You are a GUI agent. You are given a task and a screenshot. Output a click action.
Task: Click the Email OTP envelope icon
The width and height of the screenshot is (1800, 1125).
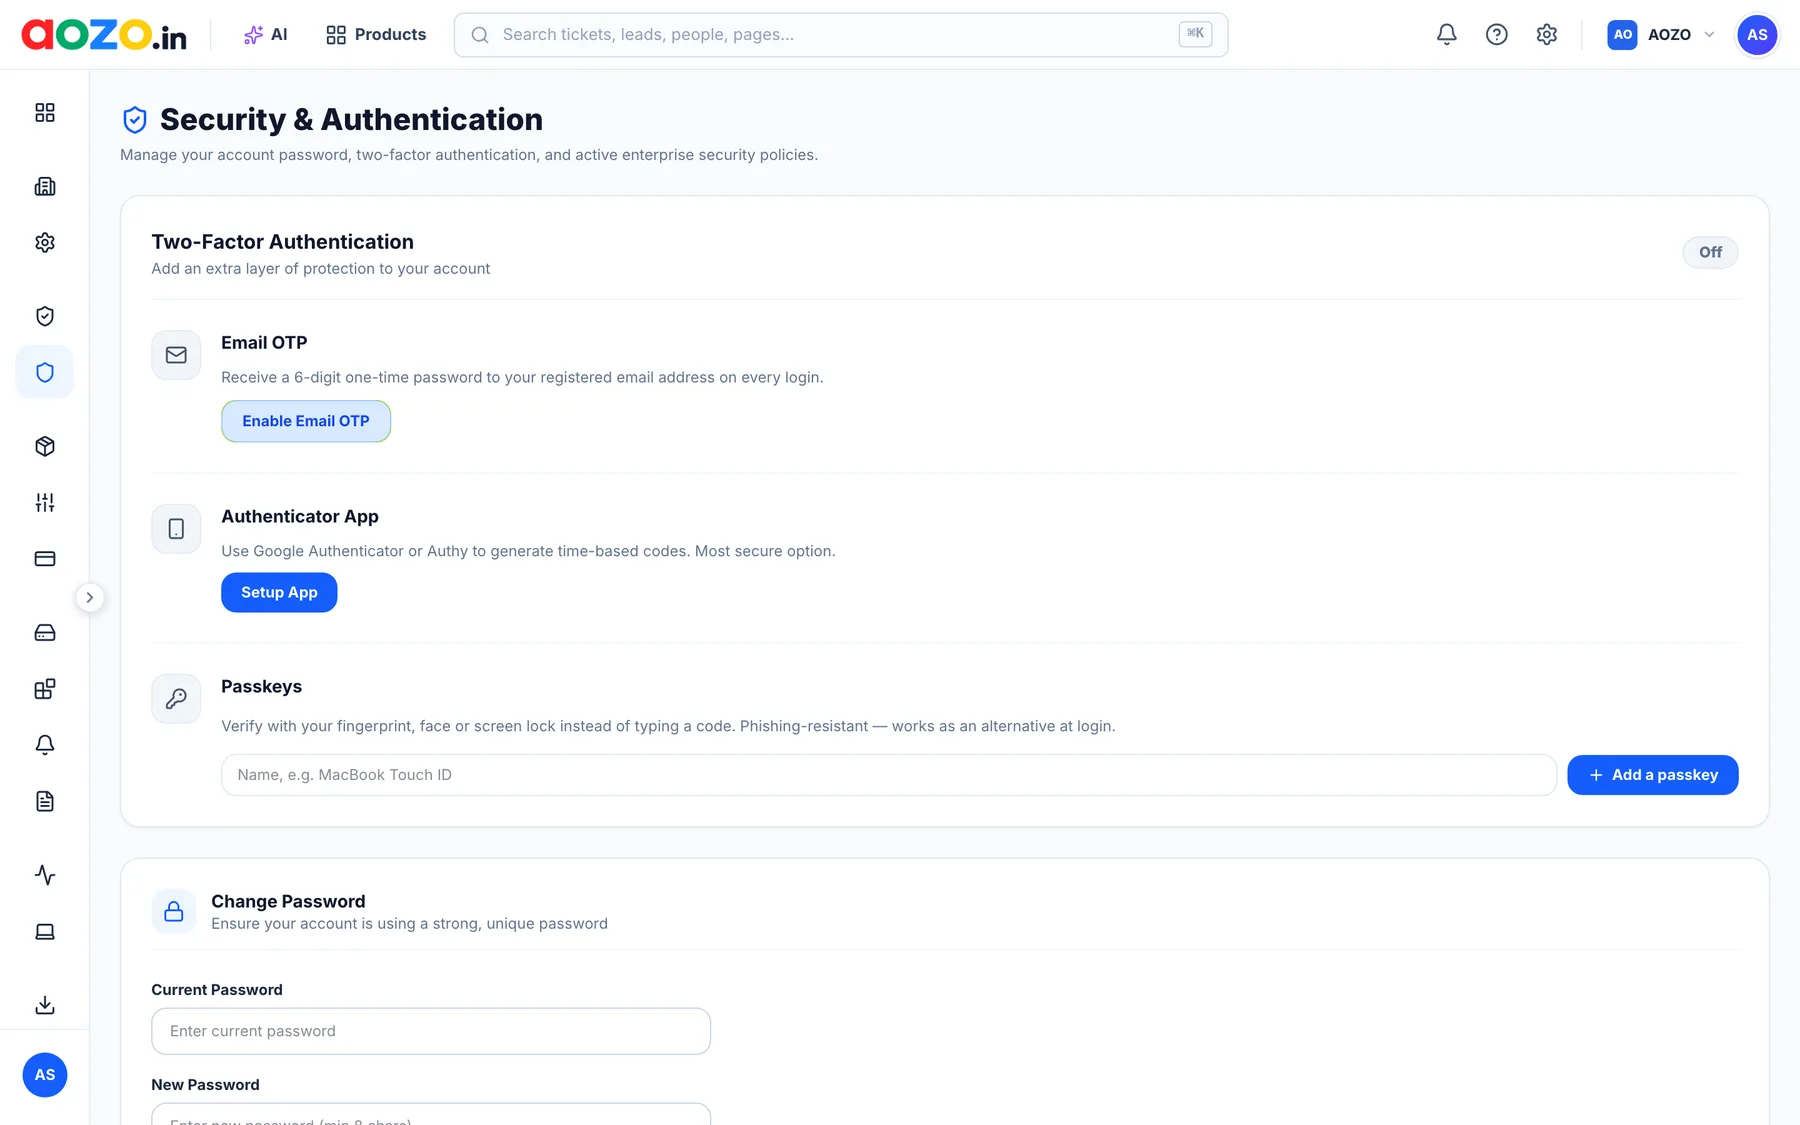click(x=176, y=355)
